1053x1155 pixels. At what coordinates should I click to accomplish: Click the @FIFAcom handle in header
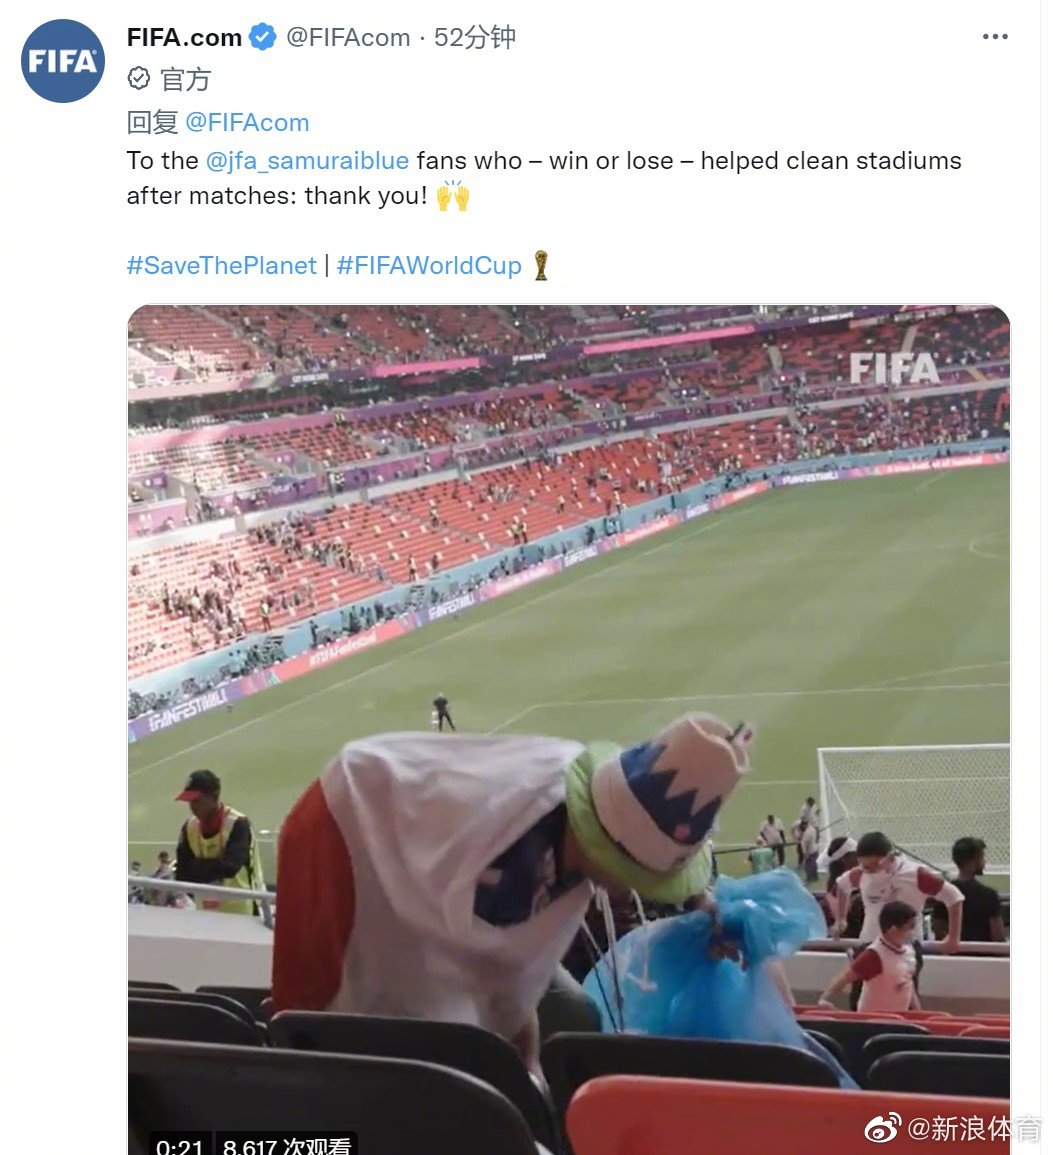[348, 37]
